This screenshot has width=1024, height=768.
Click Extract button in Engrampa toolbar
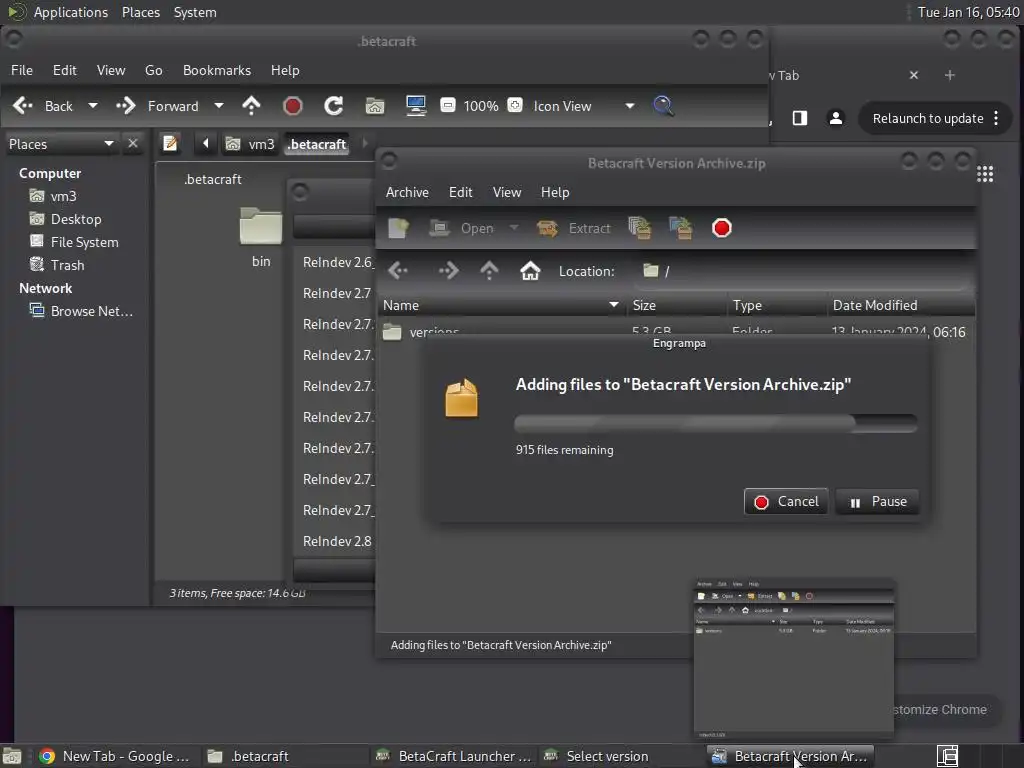[x=574, y=228]
